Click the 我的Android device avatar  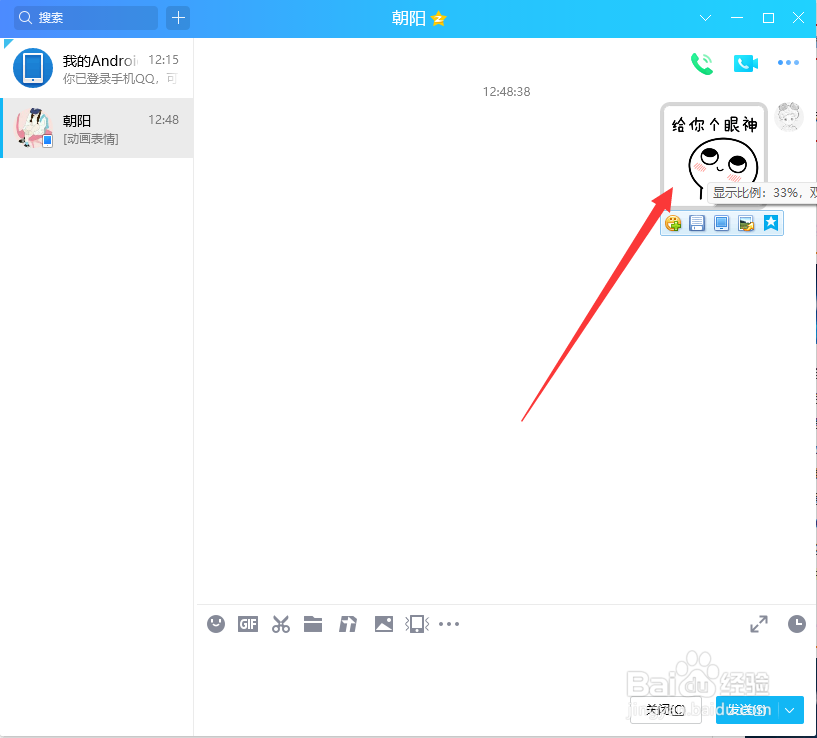pos(33,68)
